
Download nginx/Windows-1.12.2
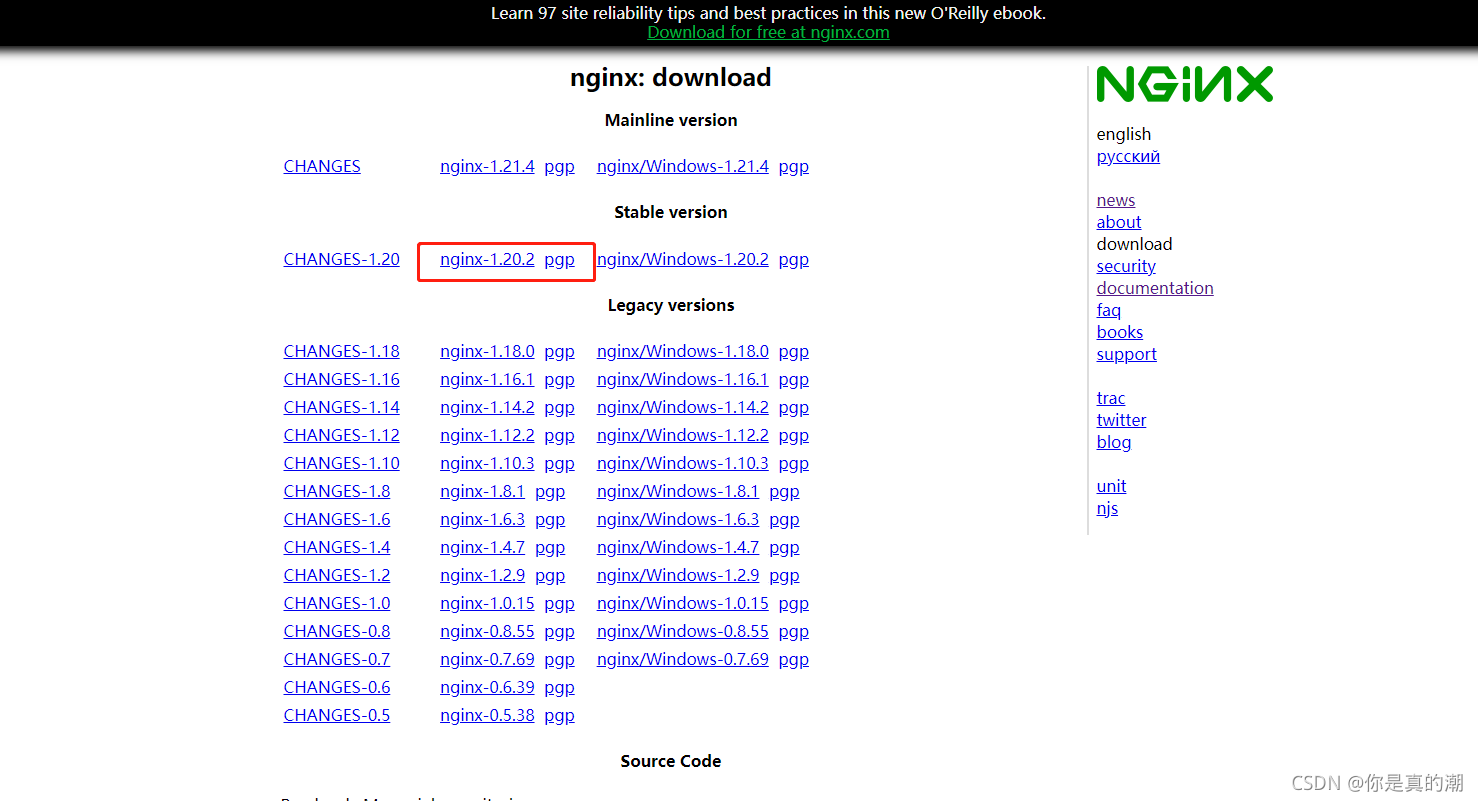pyautogui.click(x=683, y=435)
